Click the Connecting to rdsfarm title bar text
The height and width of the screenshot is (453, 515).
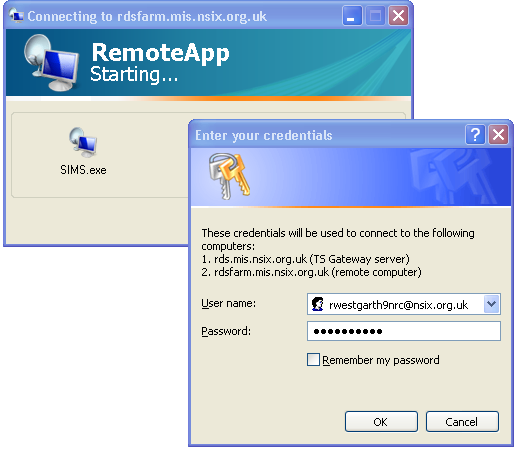pos(147,16)
